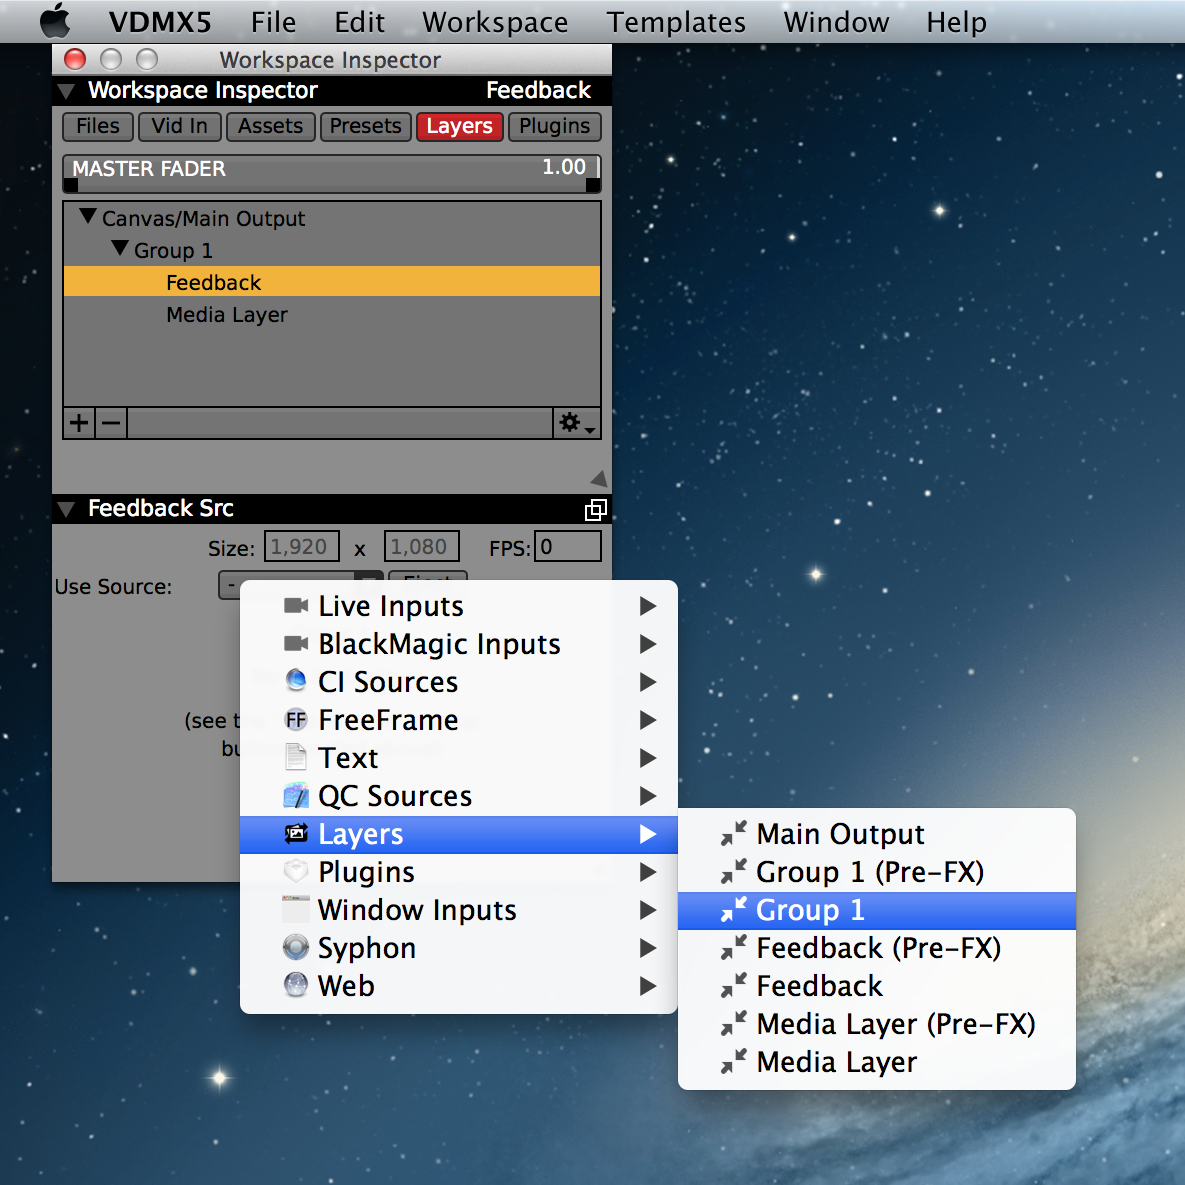Screen dimensions: 1185x1185
Task: Switch to the Presets tab
Action: (x=365, y=126)
